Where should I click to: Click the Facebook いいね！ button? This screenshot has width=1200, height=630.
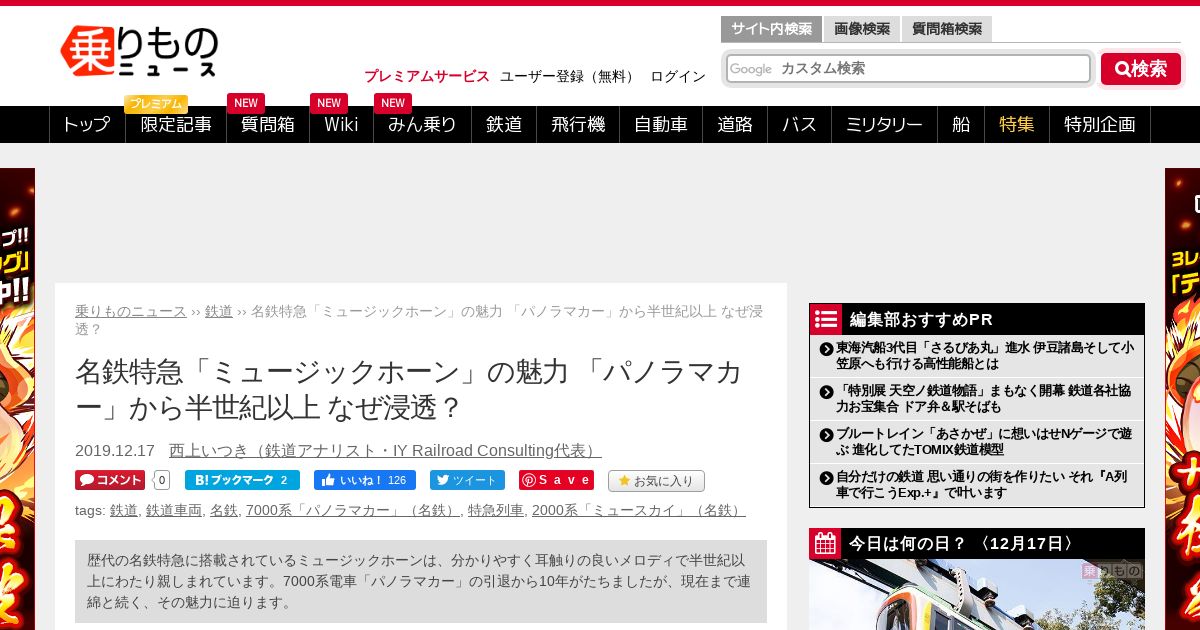pos(365,480)
